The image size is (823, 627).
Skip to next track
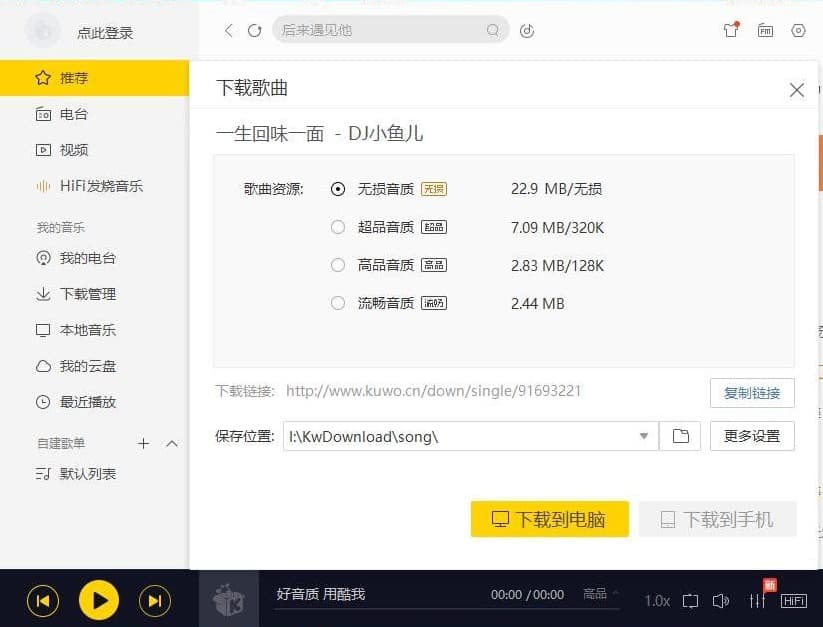pyautogui.click(x=155, y=600)
